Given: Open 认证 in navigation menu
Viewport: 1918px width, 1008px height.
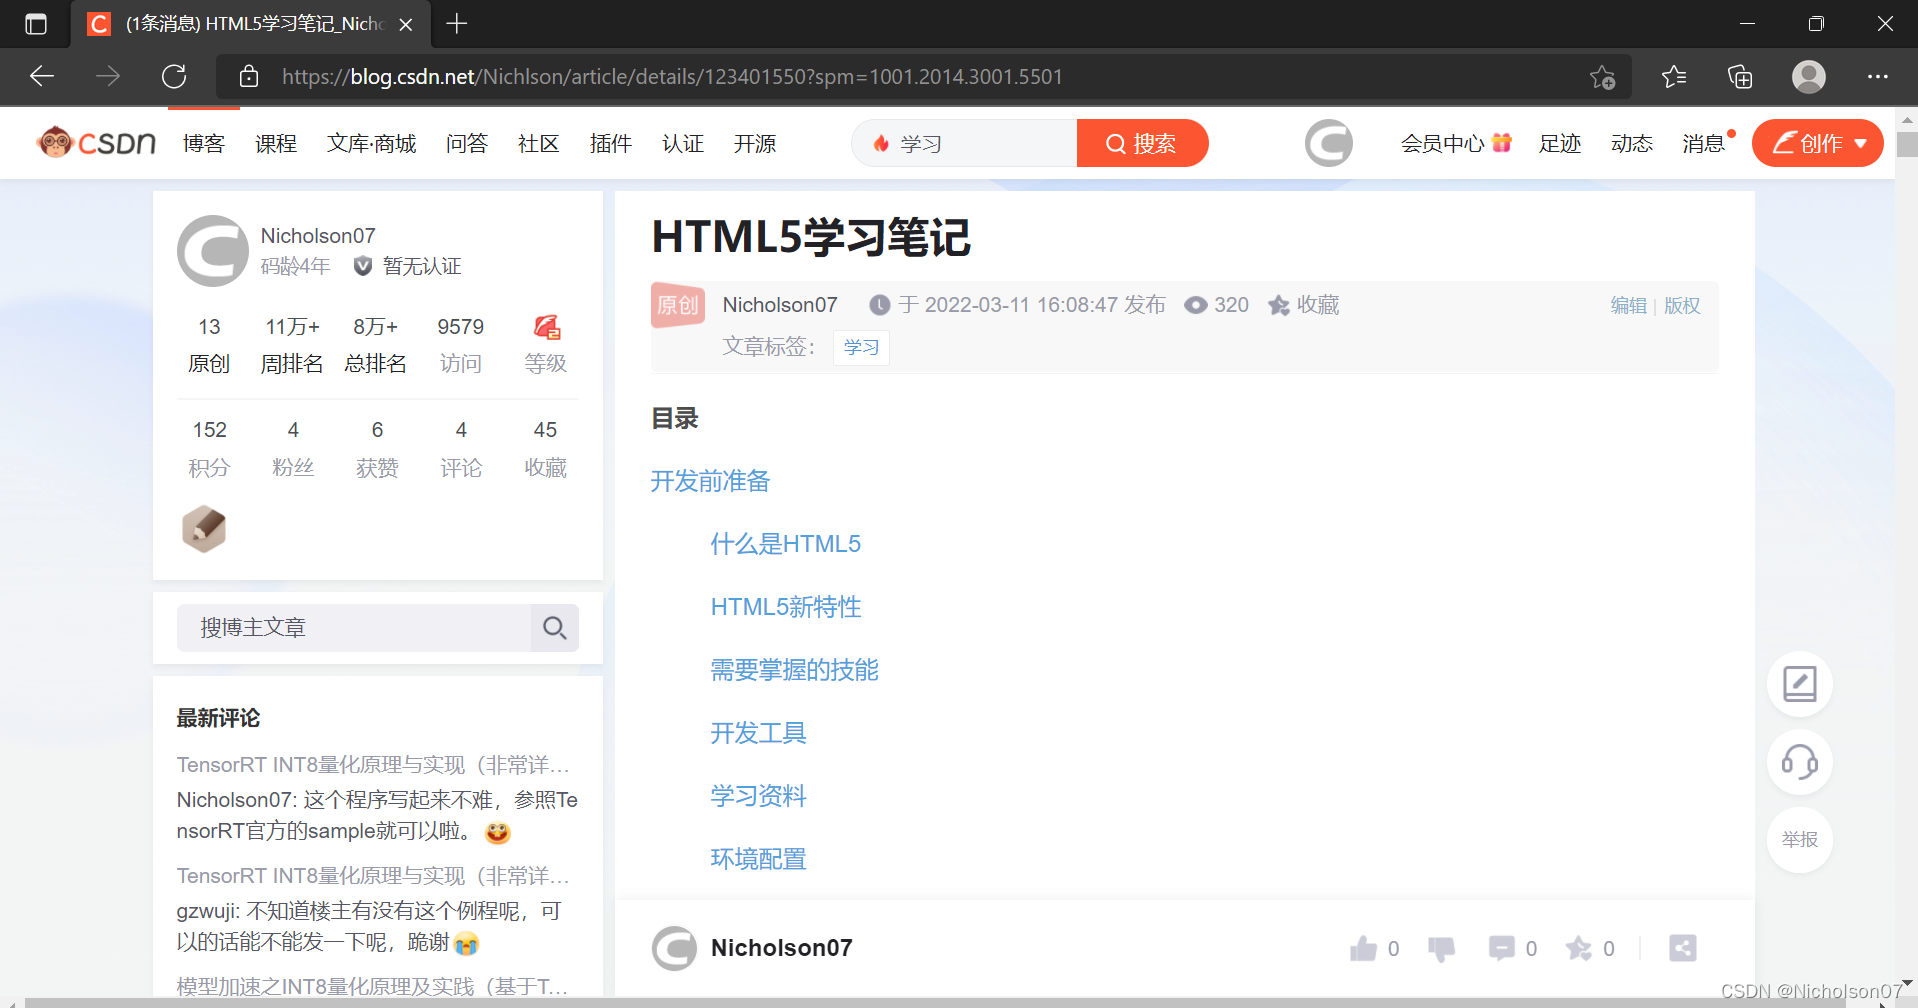Looking at the screenshot, I should pos(683,144).
